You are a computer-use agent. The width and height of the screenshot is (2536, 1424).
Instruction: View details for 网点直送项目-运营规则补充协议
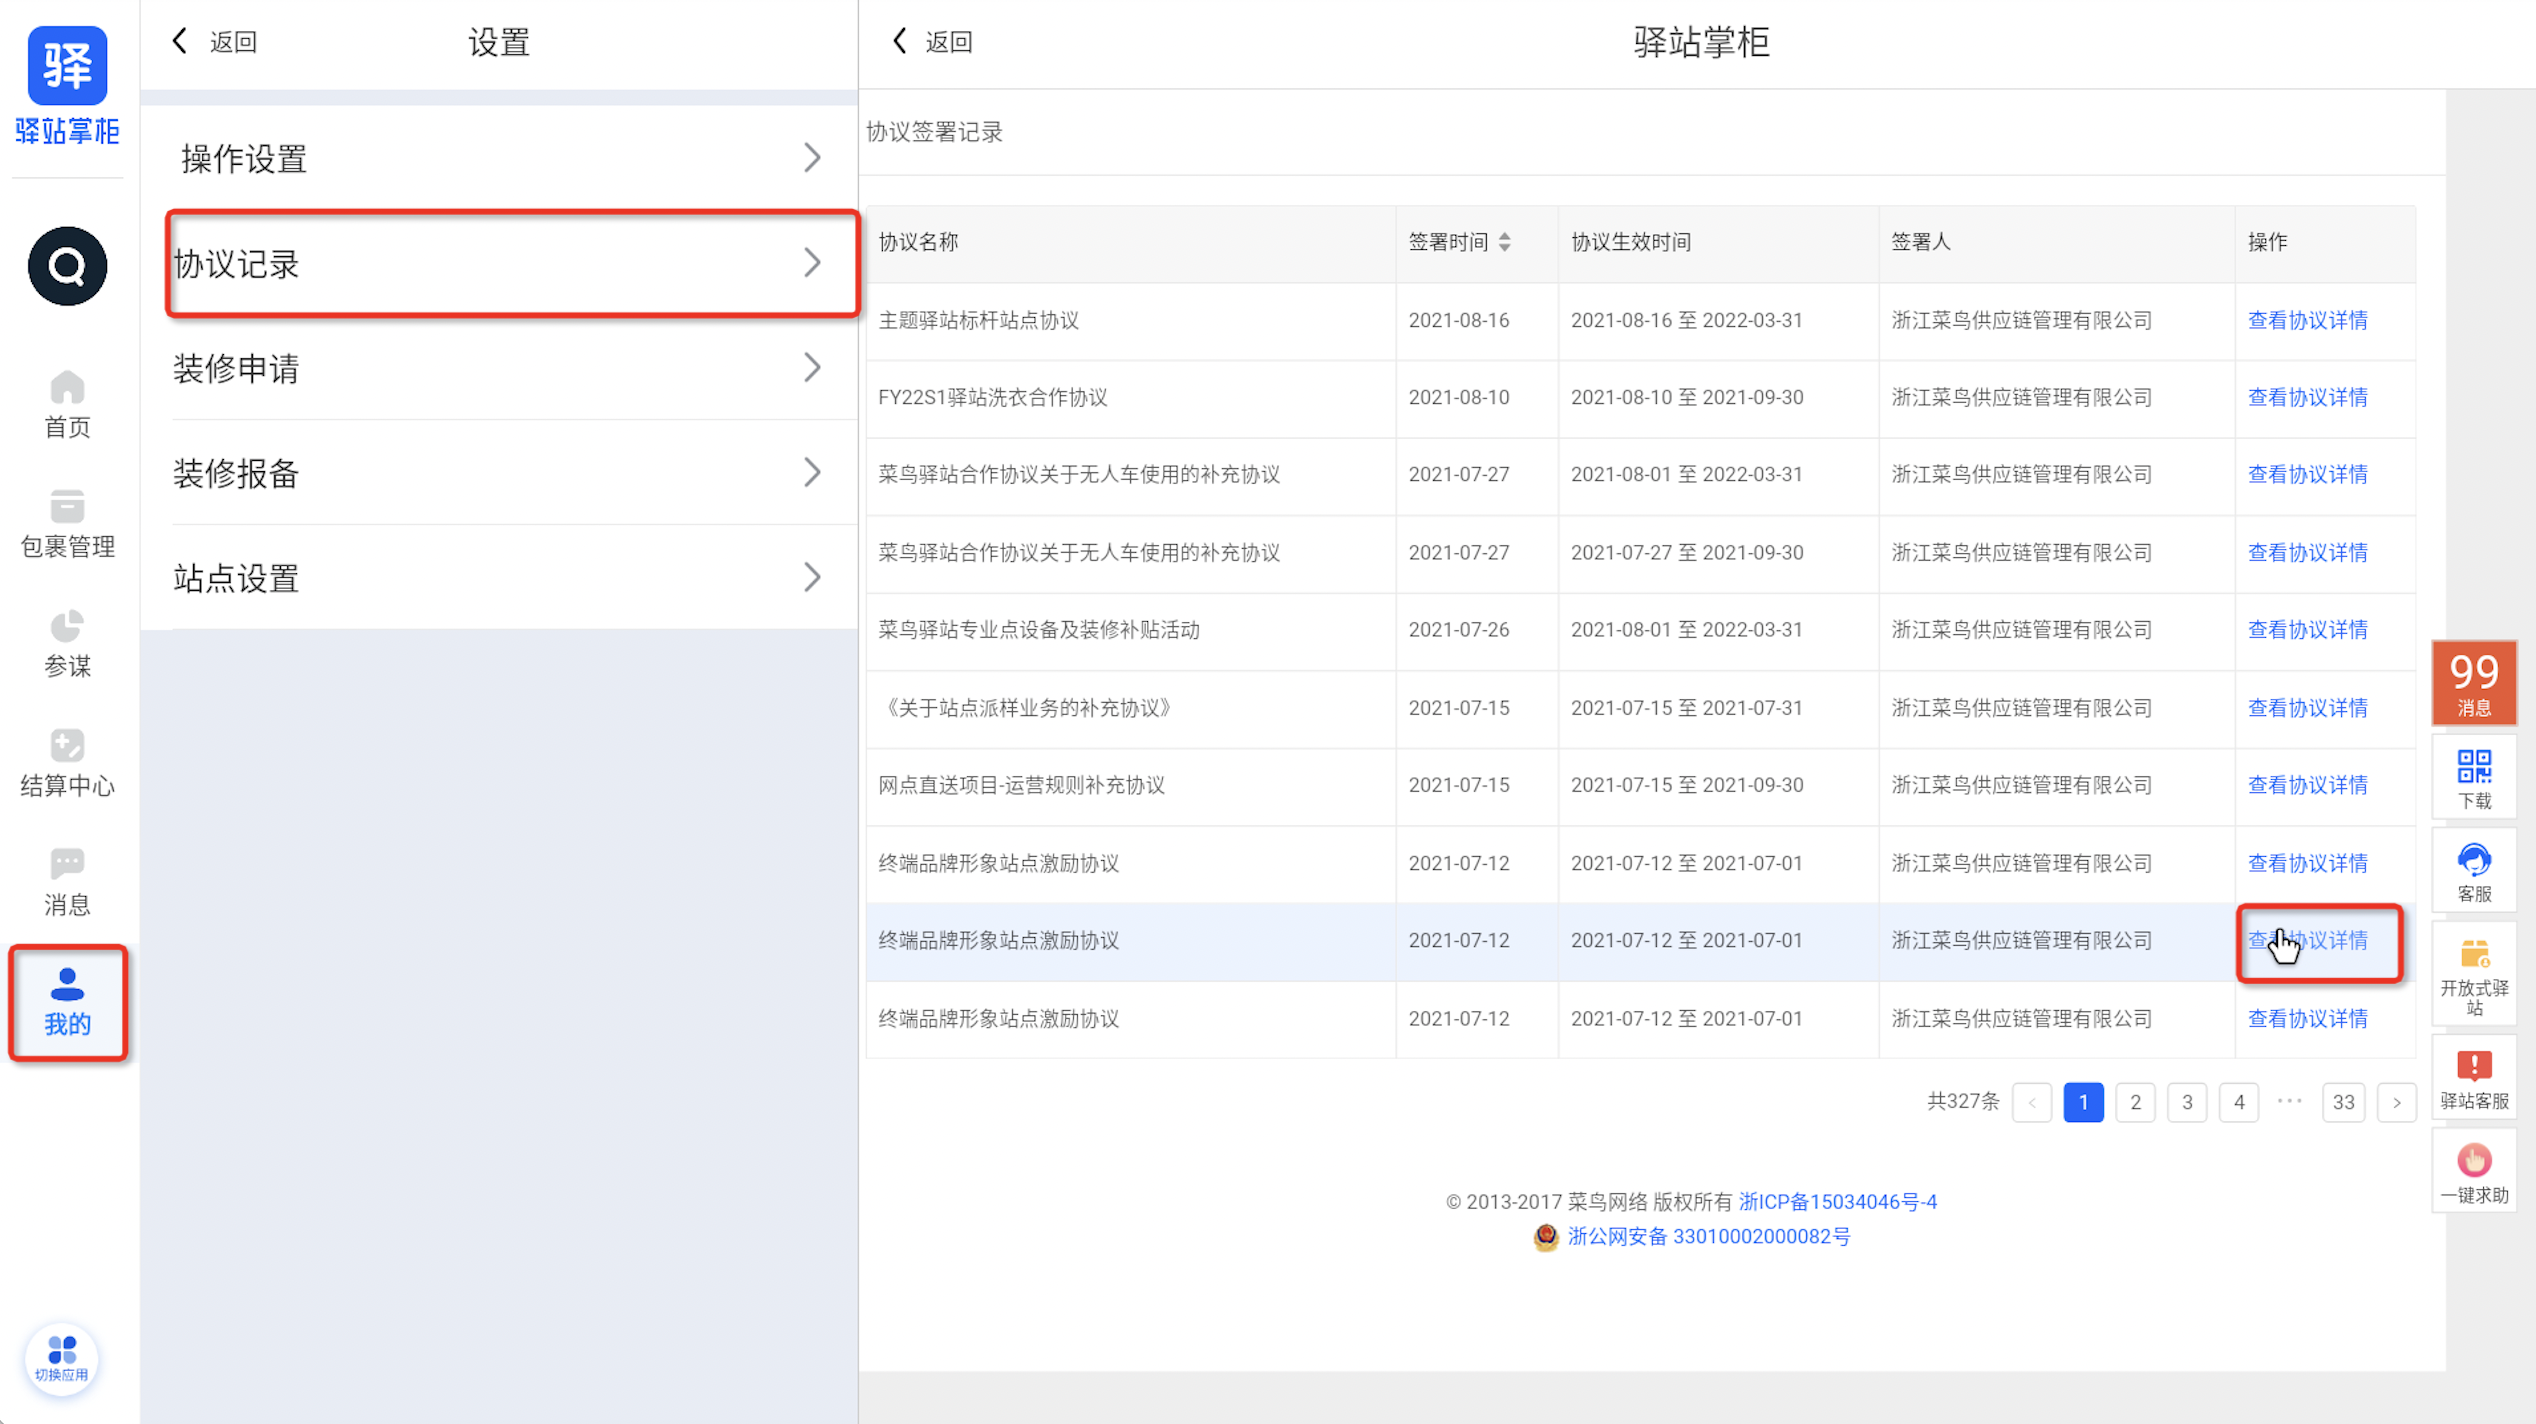coord(2307,785)
